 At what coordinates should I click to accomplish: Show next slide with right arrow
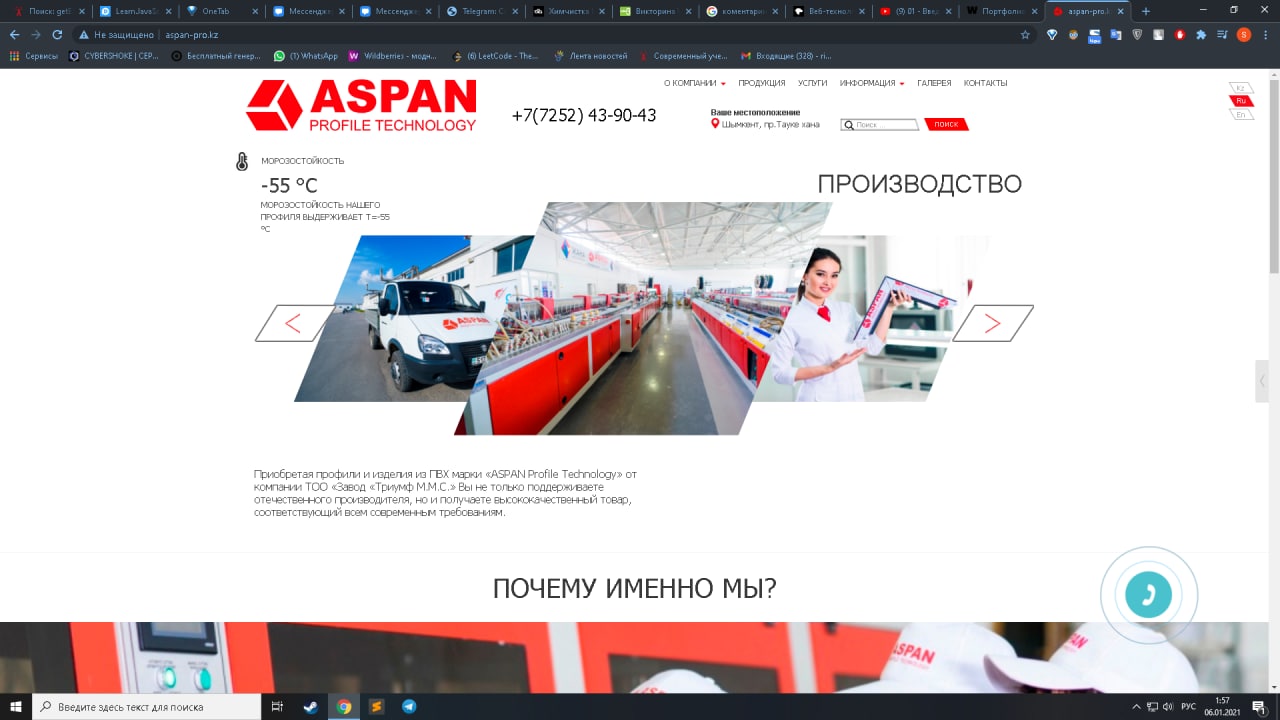click(992, 323)
